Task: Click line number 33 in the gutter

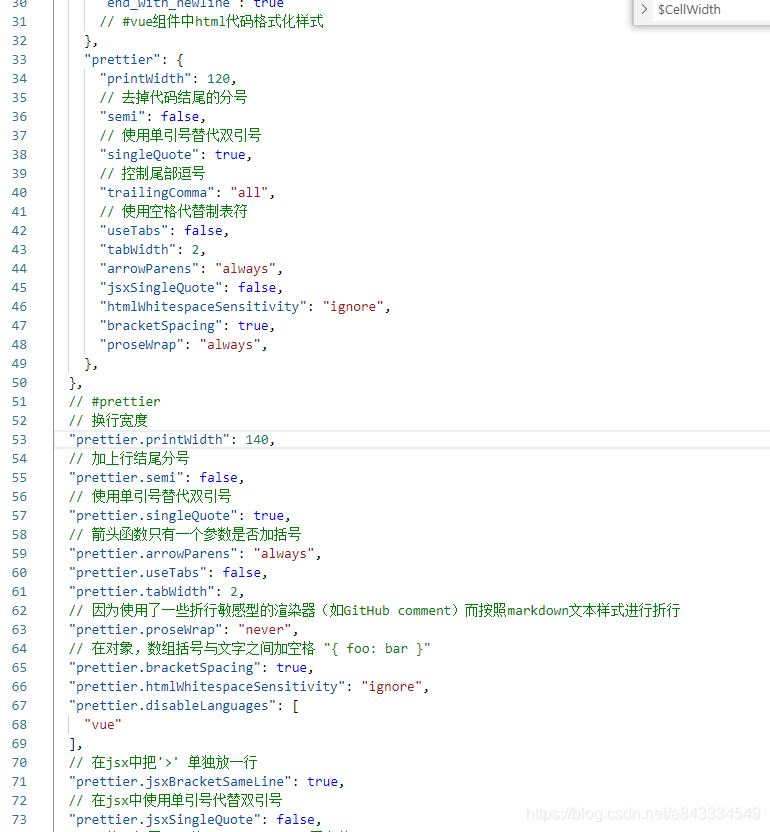Action: point(20,59)
